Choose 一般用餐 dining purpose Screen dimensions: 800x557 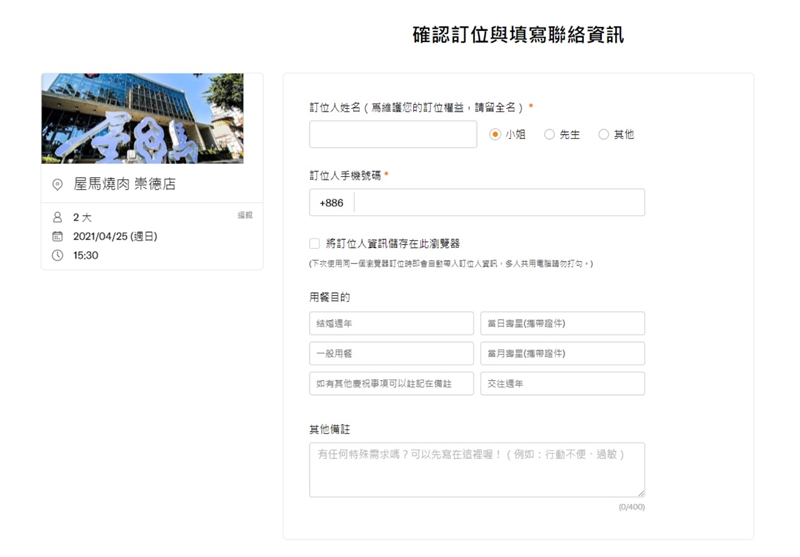(391, 353)
